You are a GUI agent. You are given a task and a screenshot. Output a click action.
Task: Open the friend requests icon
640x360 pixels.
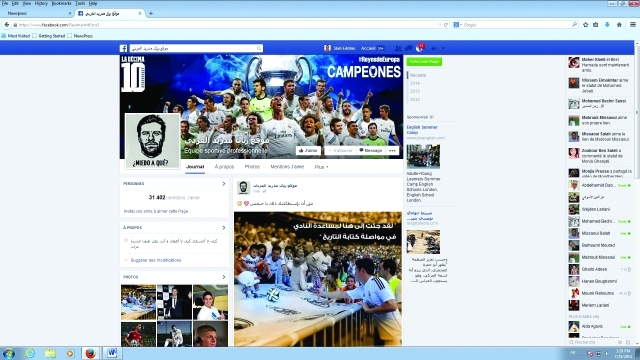(x=398, y=48)
